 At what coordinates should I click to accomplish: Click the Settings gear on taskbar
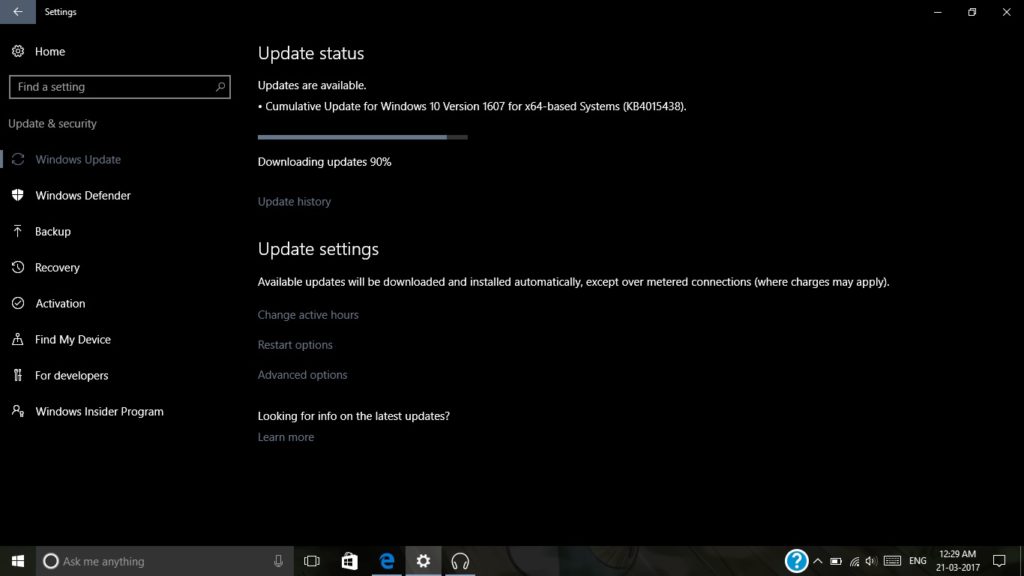[x=423, y=561]
